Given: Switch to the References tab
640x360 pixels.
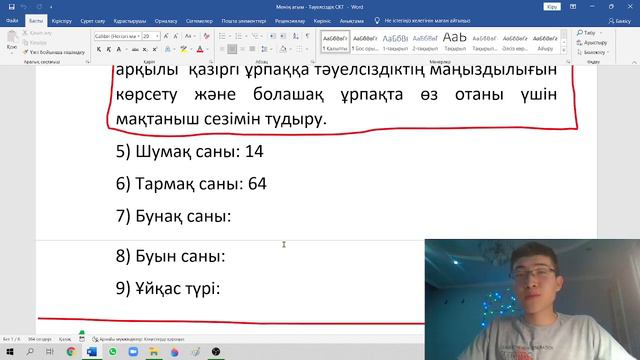Looking at the screenshot, I should (199, 21).
